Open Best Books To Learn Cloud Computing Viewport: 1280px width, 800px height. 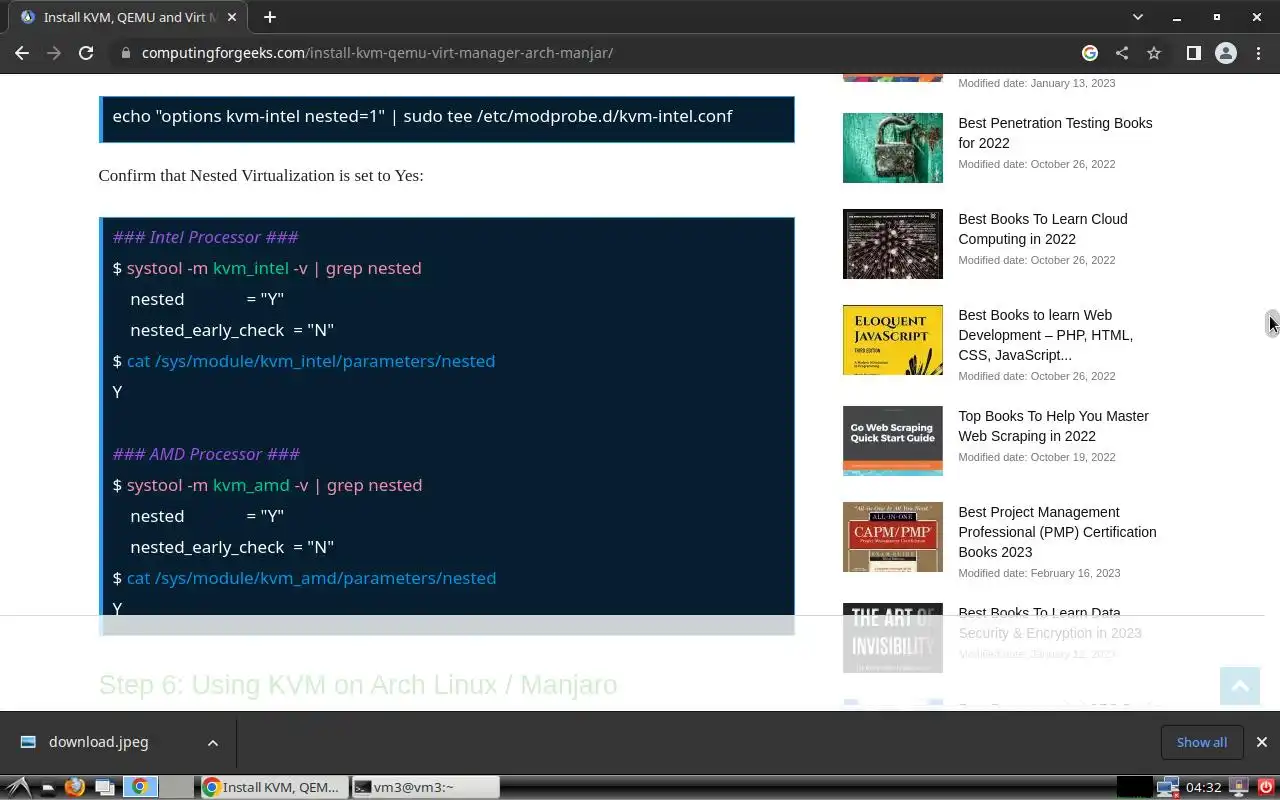[1043, 229]
